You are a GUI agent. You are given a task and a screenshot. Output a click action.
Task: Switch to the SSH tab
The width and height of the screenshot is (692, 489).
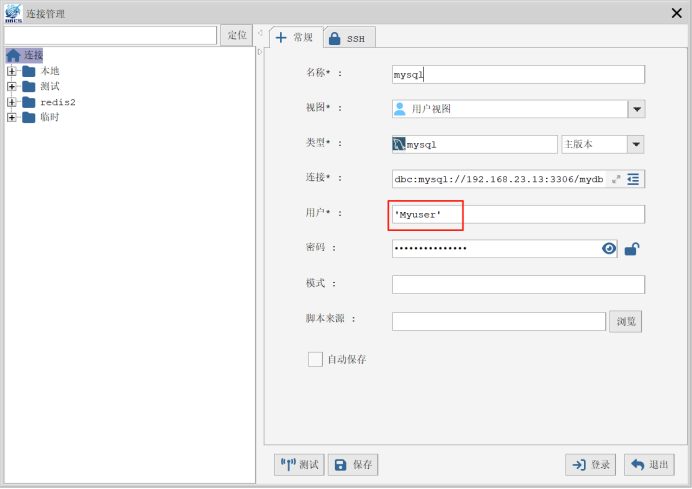(x=348, y=38)
